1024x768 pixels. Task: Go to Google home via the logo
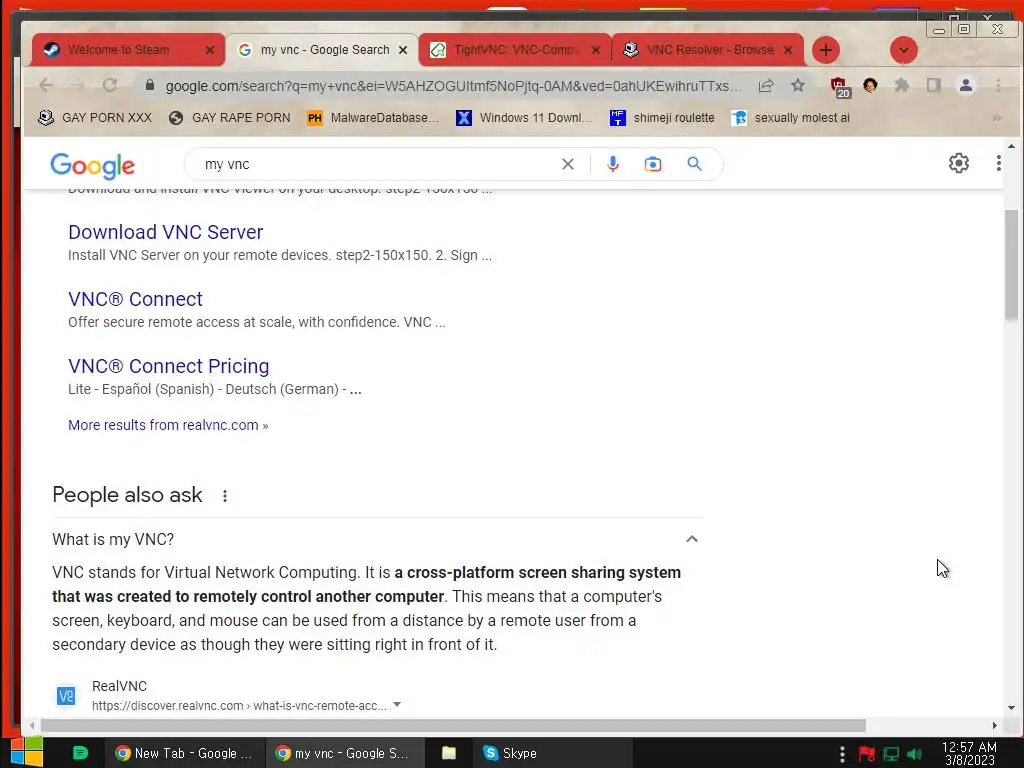[x=93, y=166]
